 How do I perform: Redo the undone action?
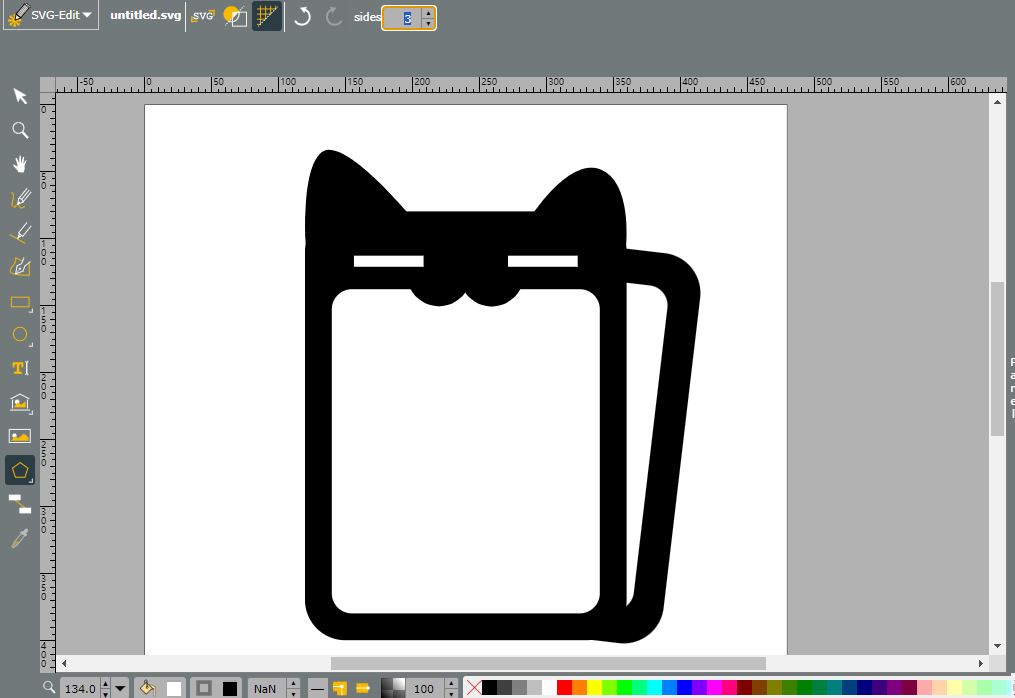click(x=333, y=16)
